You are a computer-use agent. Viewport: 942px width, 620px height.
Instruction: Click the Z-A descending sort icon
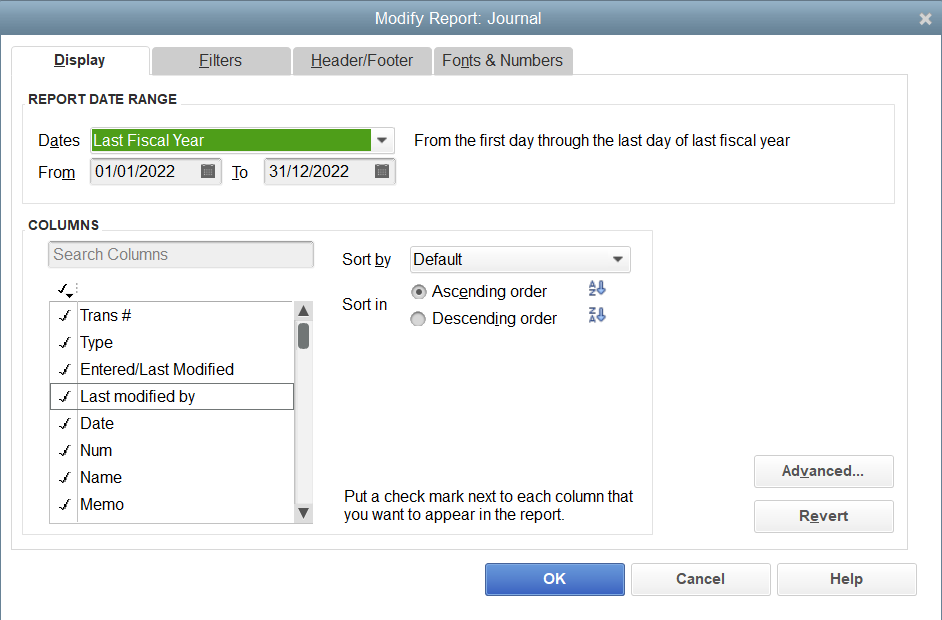[x=597, y=315]
